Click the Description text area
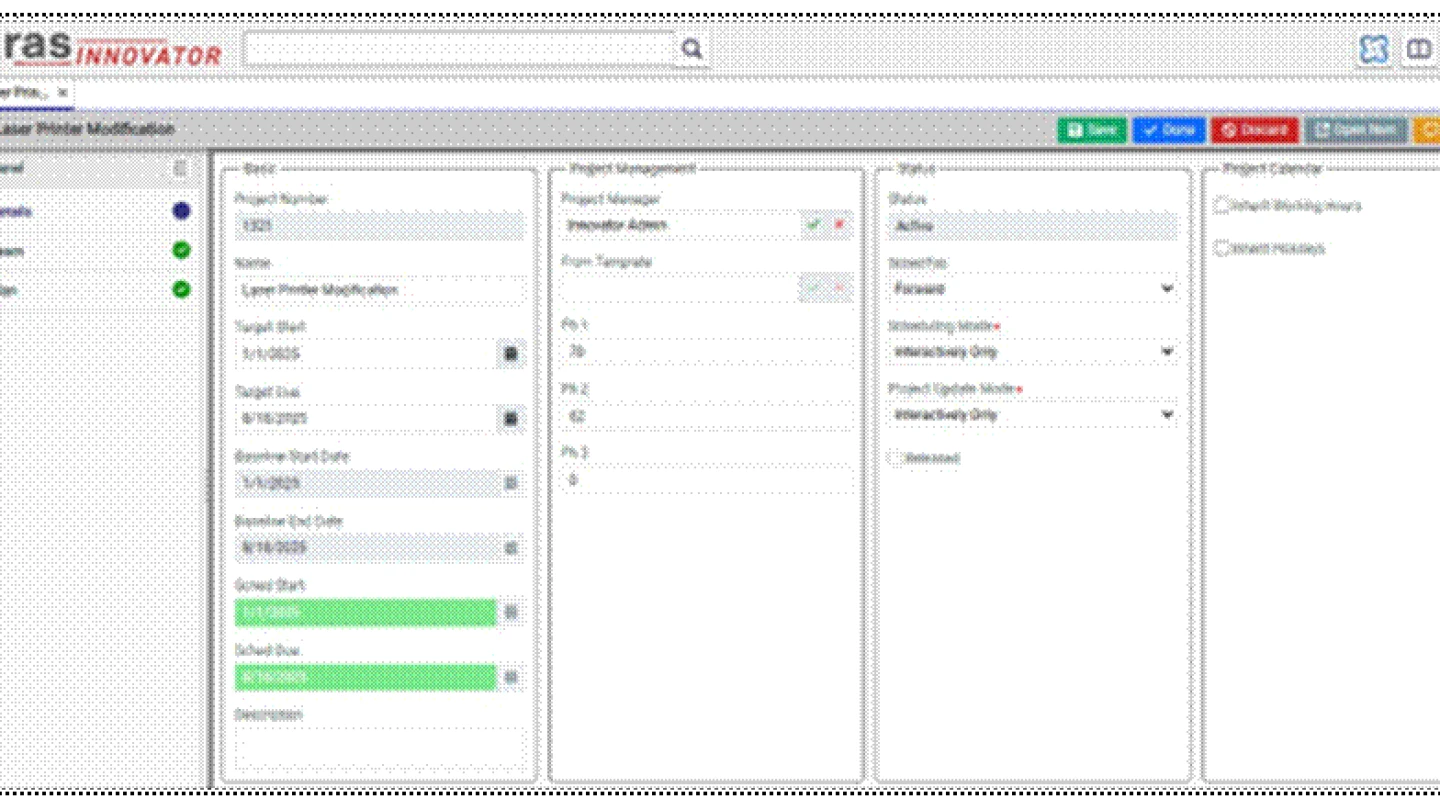 click(380, 752)
